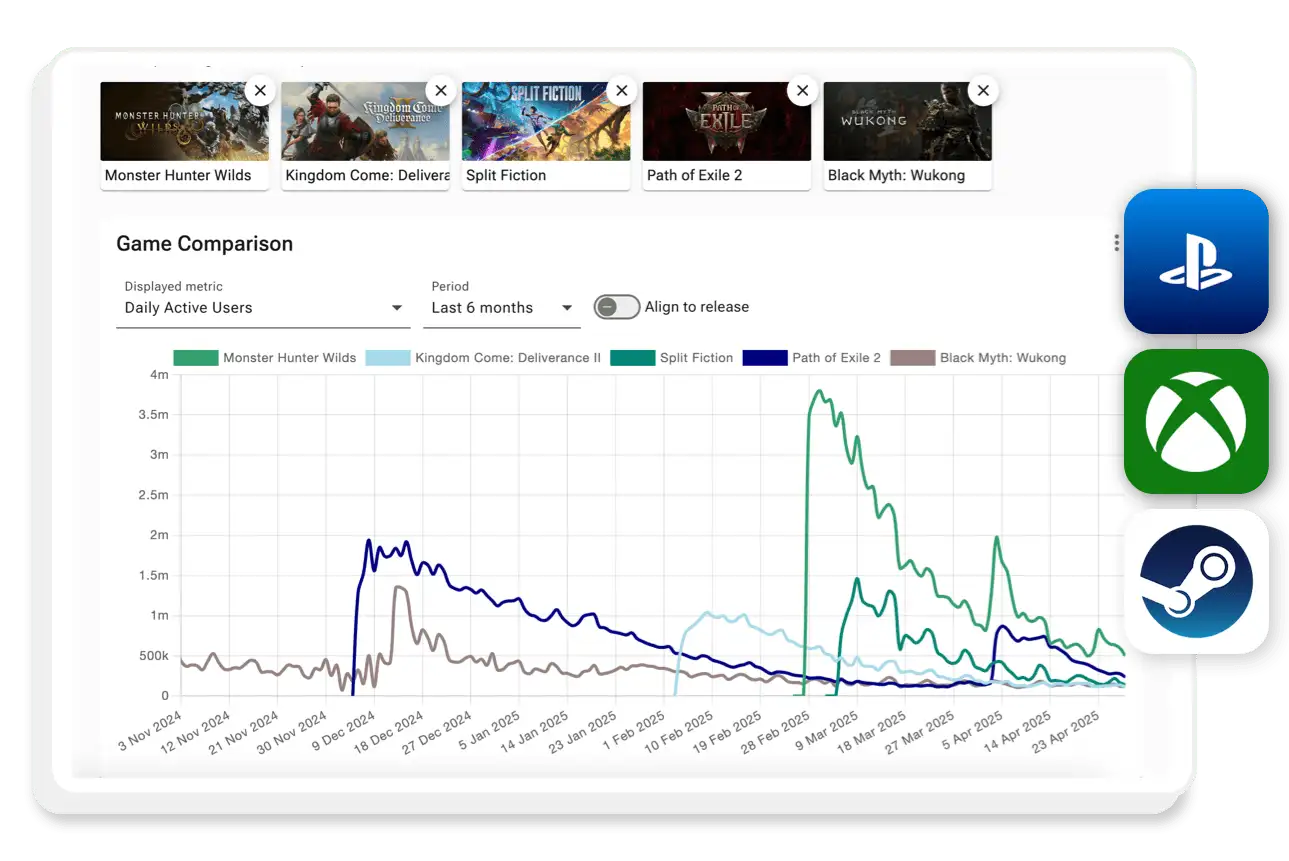The width and height of the screenshot is (1289, 861).
Task: Enable the Align to release toggle
Action: pyautogui.click(x=617, y=307)
